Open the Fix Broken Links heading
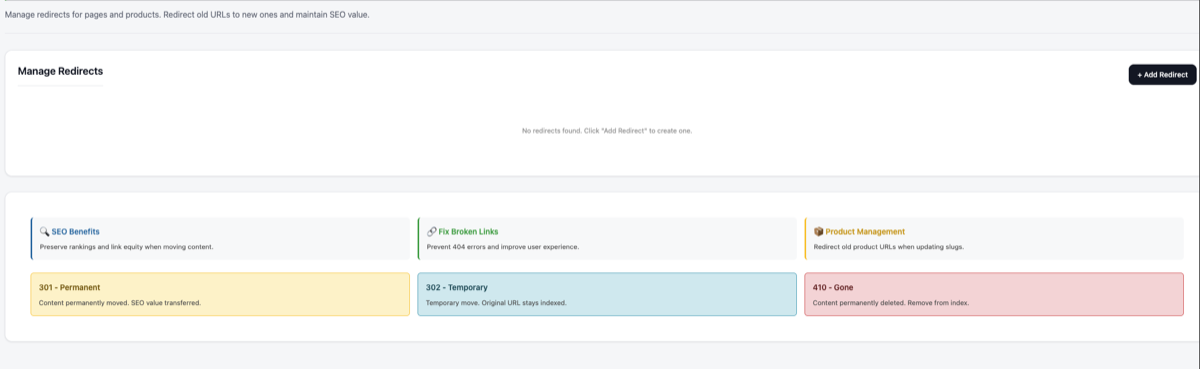This screenshot has width=1200, height=369. 468,231
